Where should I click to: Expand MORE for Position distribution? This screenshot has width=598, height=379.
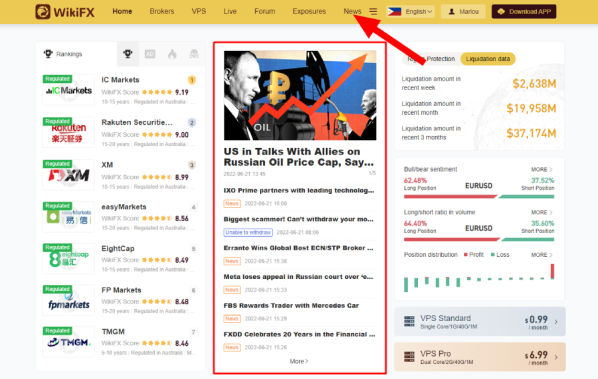click(542, 255)
